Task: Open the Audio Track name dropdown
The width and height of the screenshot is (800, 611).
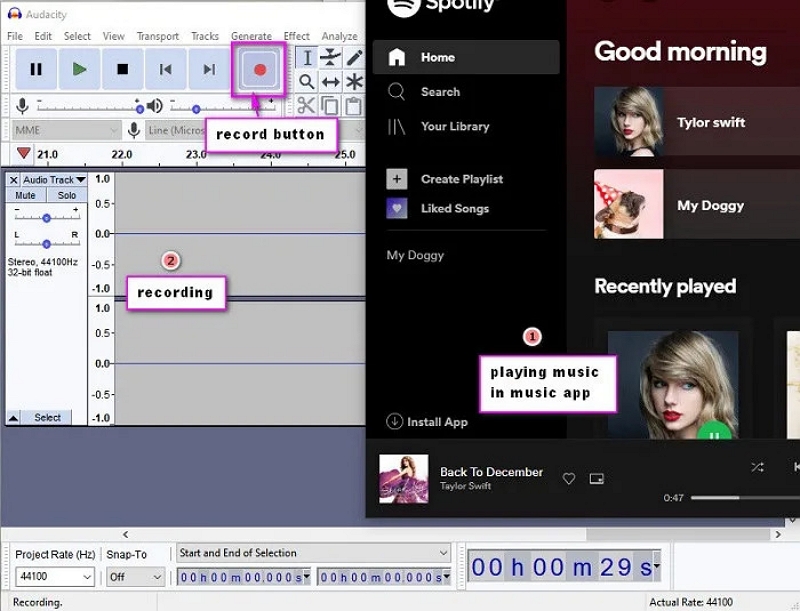Action: click(50, 180)
